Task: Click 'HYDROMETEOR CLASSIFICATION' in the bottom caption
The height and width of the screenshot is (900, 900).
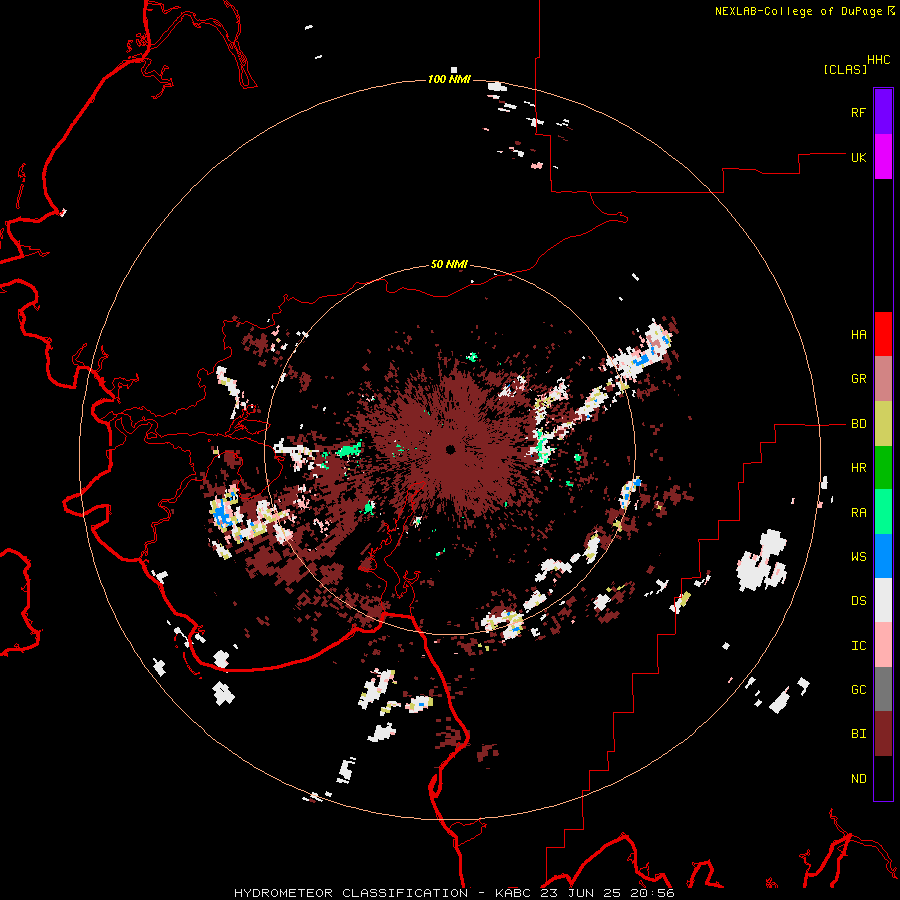Action: point(351,893)
